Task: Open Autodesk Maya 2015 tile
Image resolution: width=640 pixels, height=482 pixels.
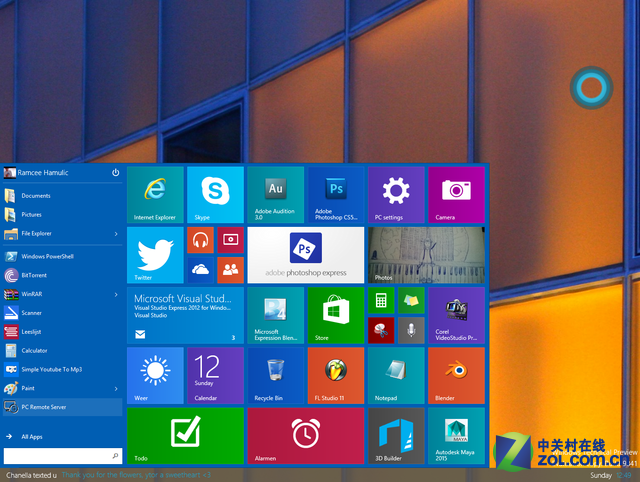Action: 456,435
